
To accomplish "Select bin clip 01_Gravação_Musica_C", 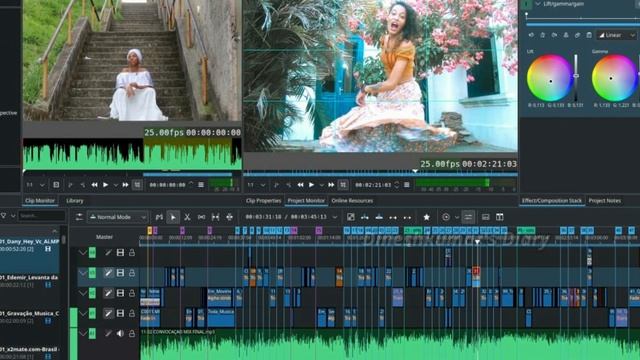I will pos(30,317).
